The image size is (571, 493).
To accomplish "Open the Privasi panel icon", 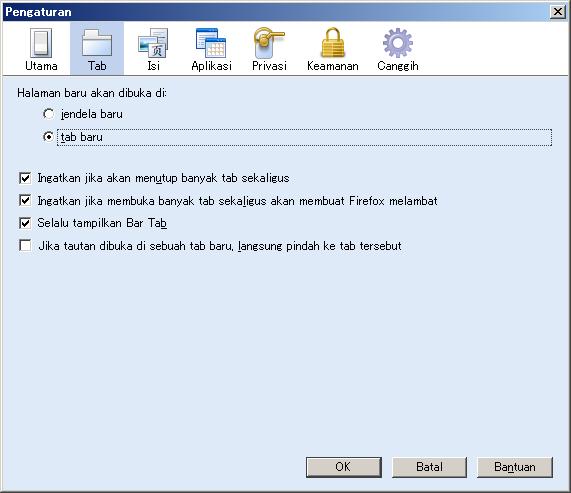I will tap(269, 43).
